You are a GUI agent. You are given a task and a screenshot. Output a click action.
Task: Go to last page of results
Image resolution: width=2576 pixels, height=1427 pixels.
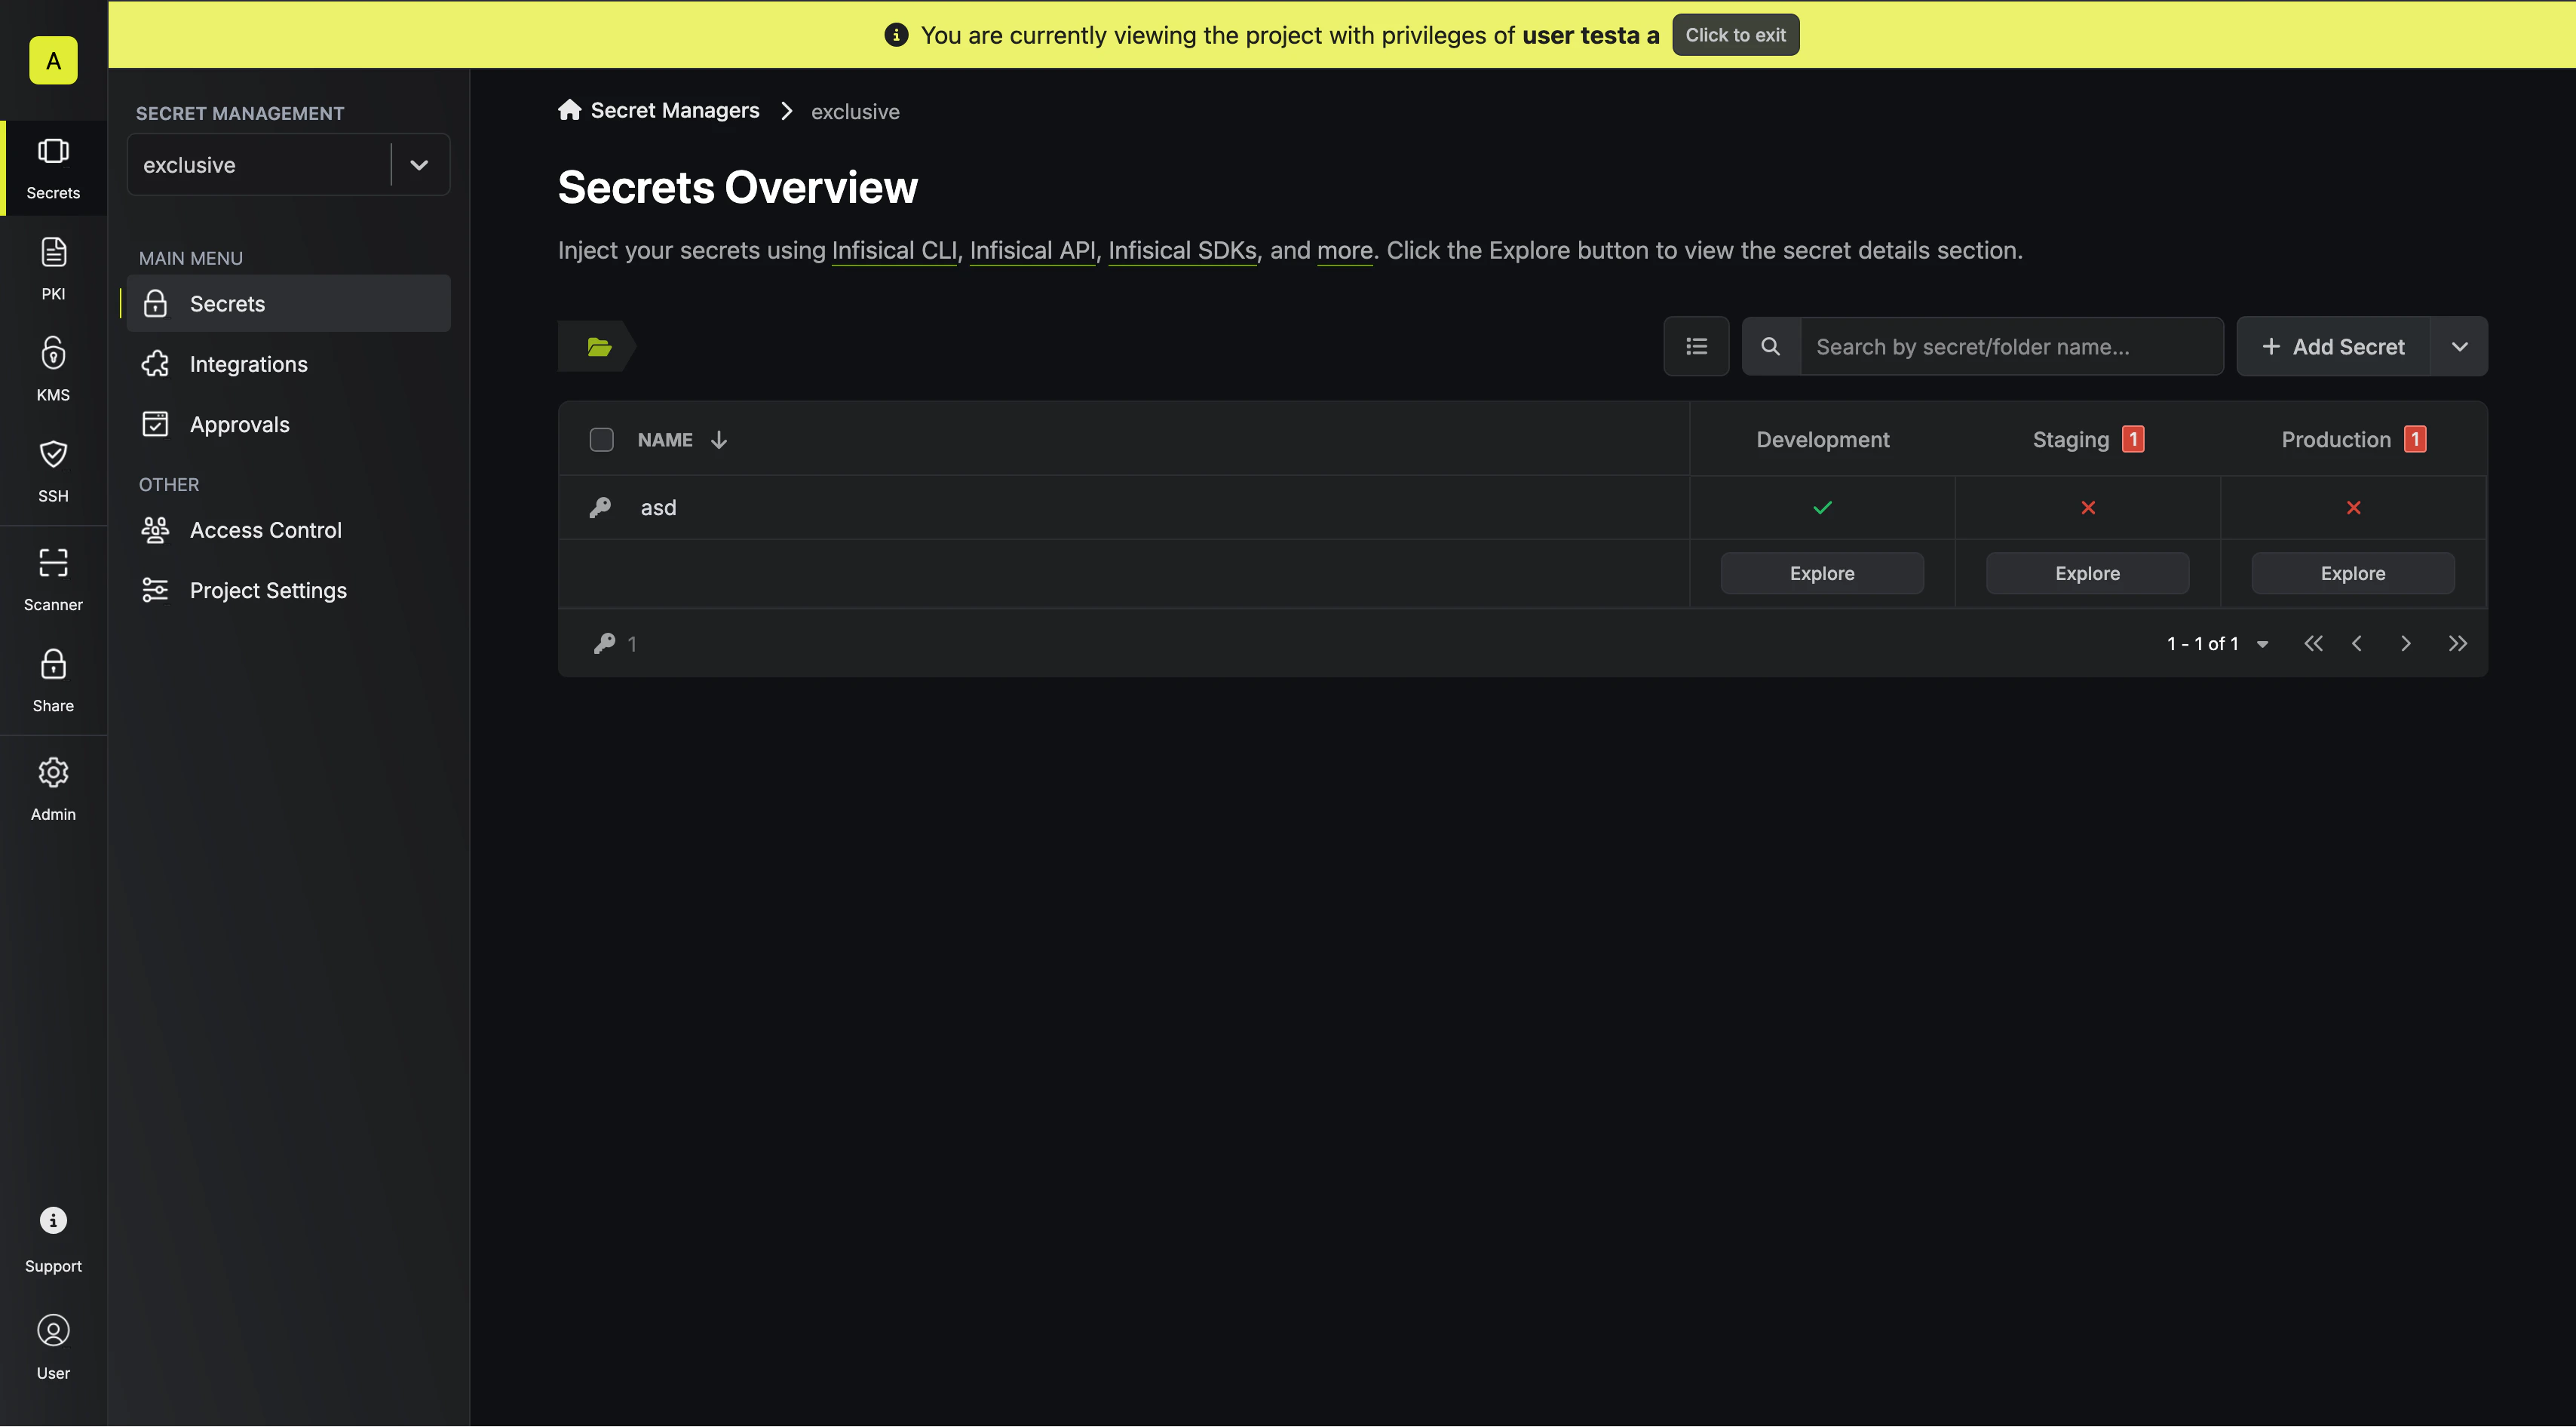coord(2457,644)
